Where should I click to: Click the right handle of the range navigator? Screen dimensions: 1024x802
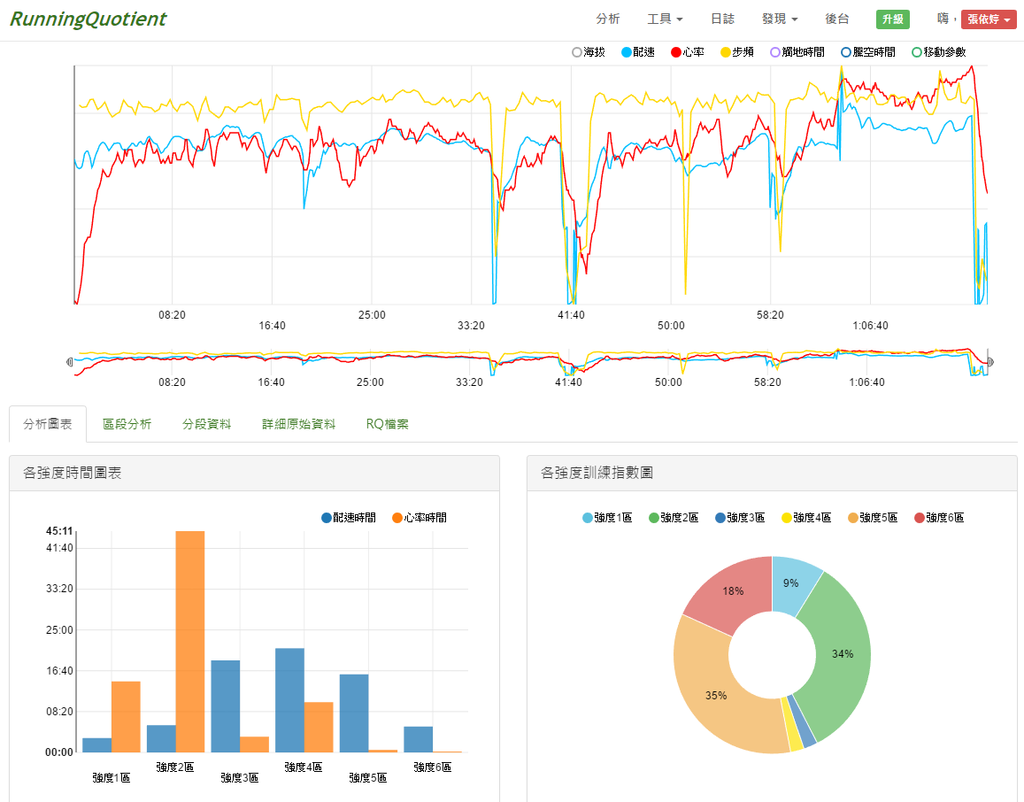[x=990, y=362]
